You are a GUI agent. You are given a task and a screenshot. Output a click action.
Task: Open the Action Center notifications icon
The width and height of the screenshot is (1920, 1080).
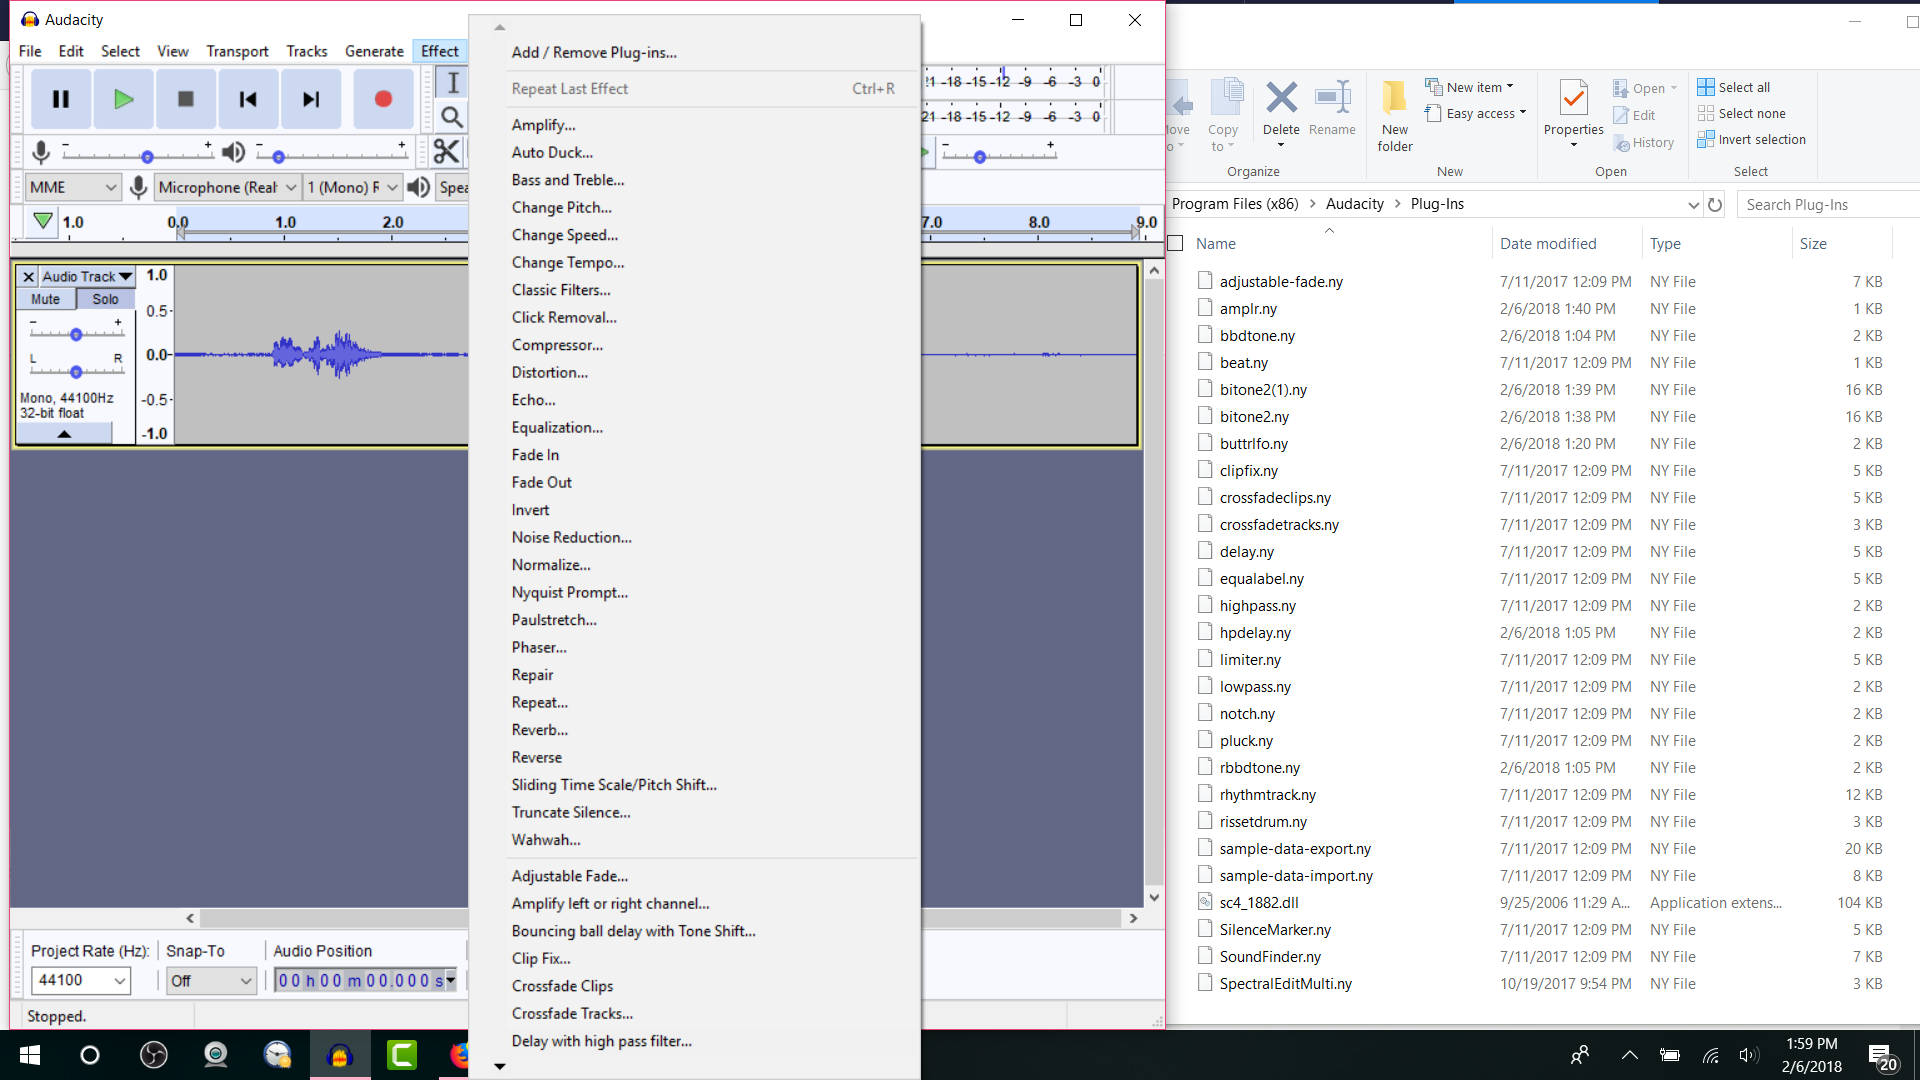[x=1881, y=1056]
